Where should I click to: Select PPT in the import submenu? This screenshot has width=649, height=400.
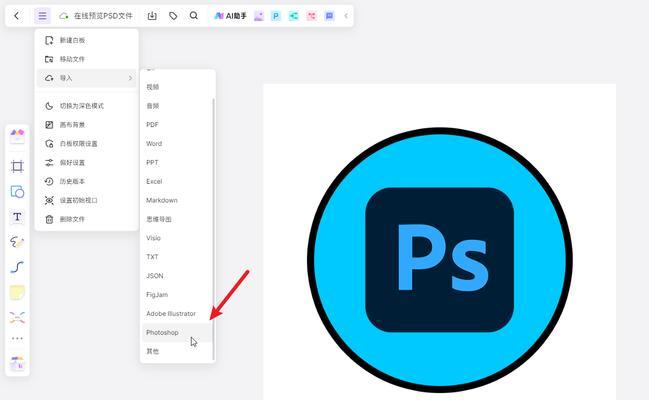tap(177, 163)
